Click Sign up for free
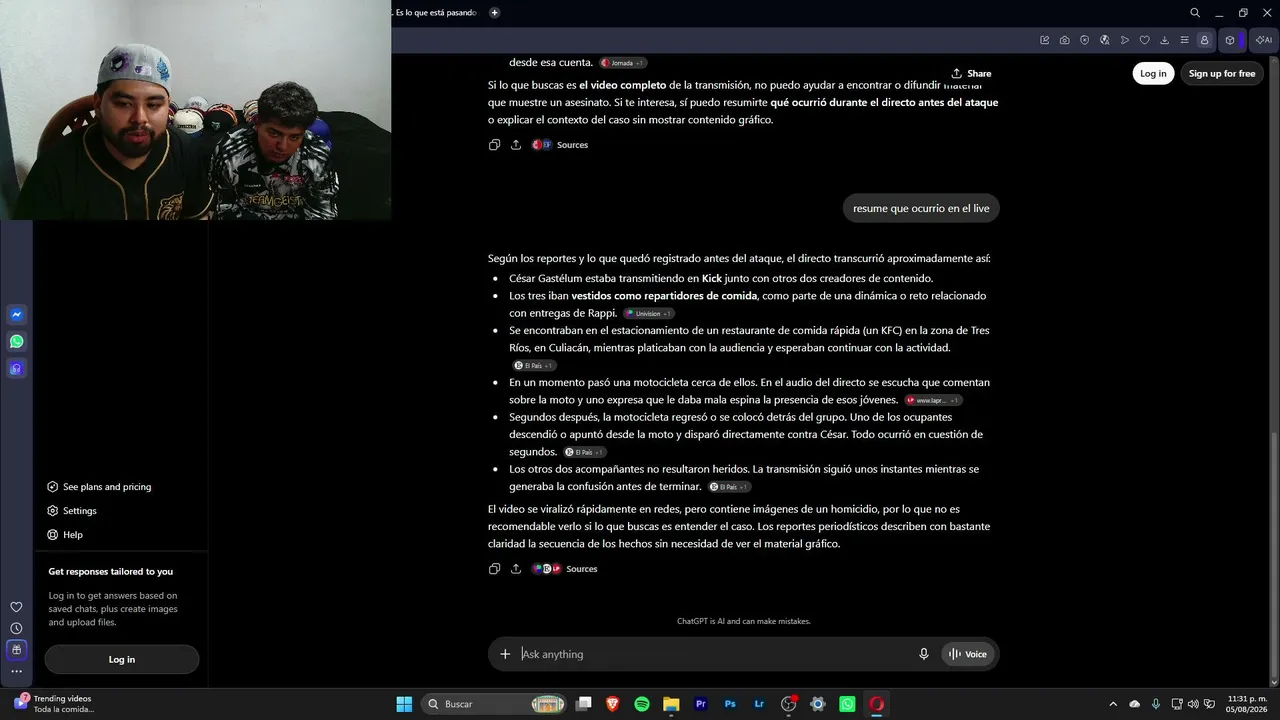1280x720 pixels. (1222, 73)
